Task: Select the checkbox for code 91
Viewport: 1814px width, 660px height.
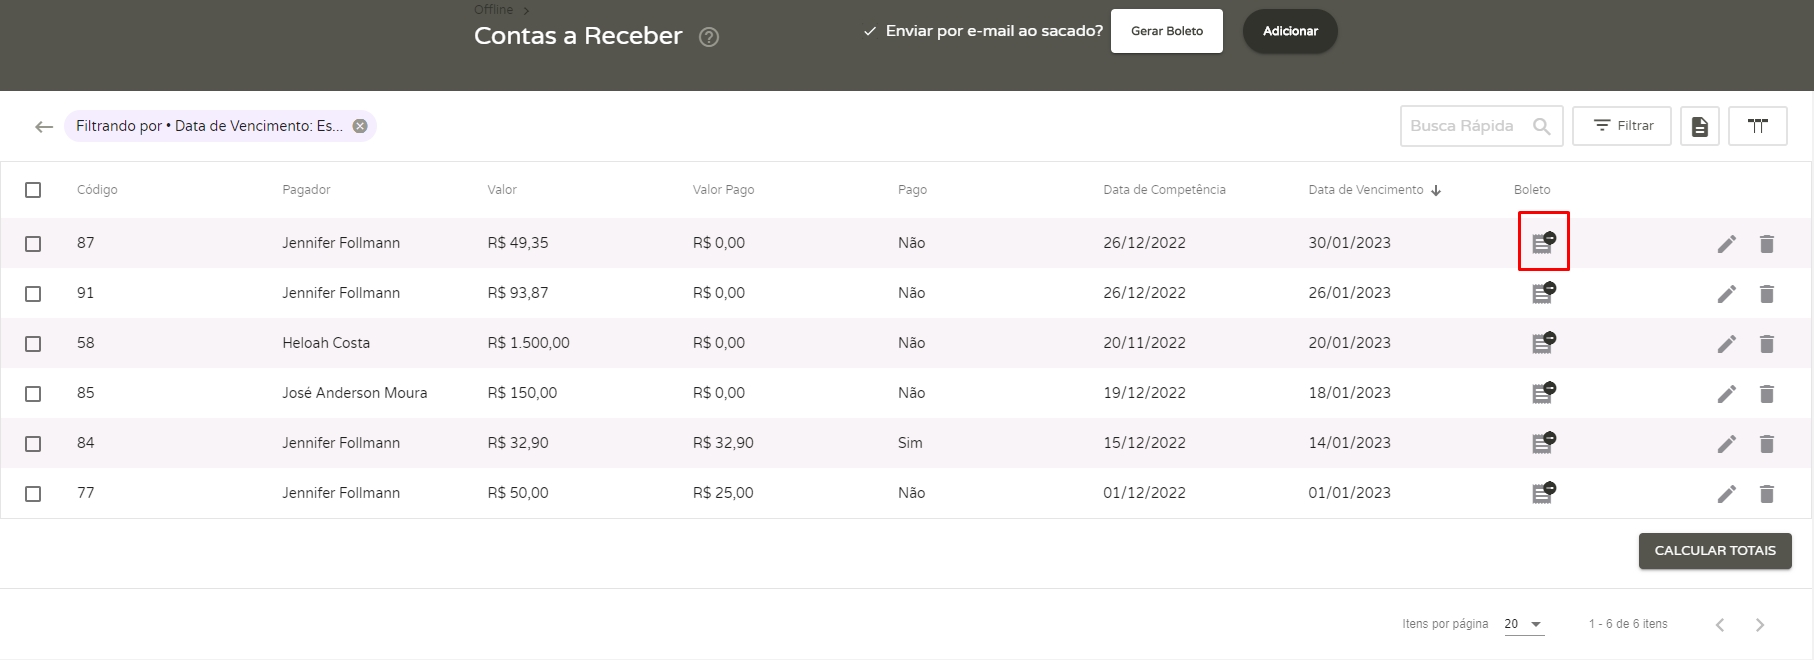Action: click(x=33, y=294)
